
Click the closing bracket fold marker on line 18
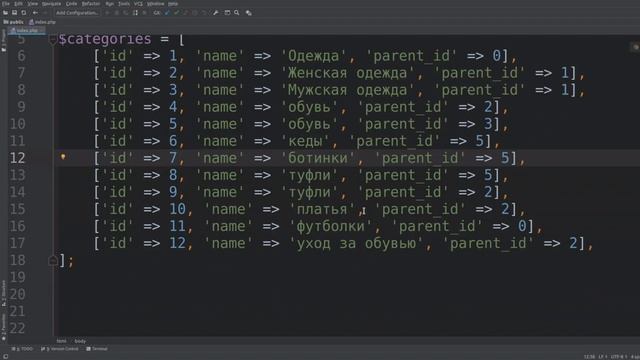click(53, 260)
